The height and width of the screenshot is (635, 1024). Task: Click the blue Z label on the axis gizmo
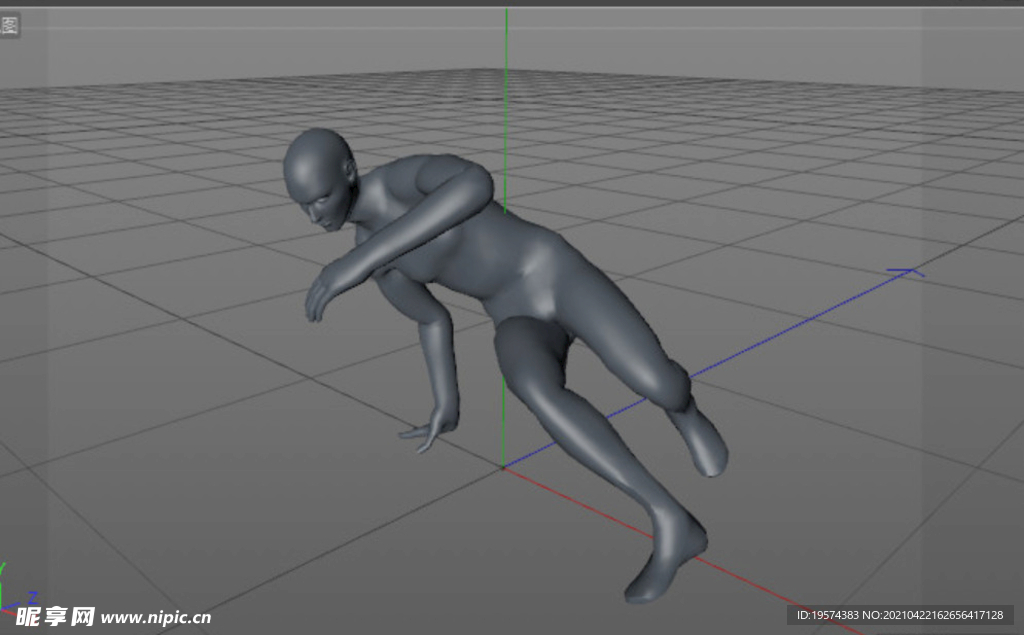point(32,598)
